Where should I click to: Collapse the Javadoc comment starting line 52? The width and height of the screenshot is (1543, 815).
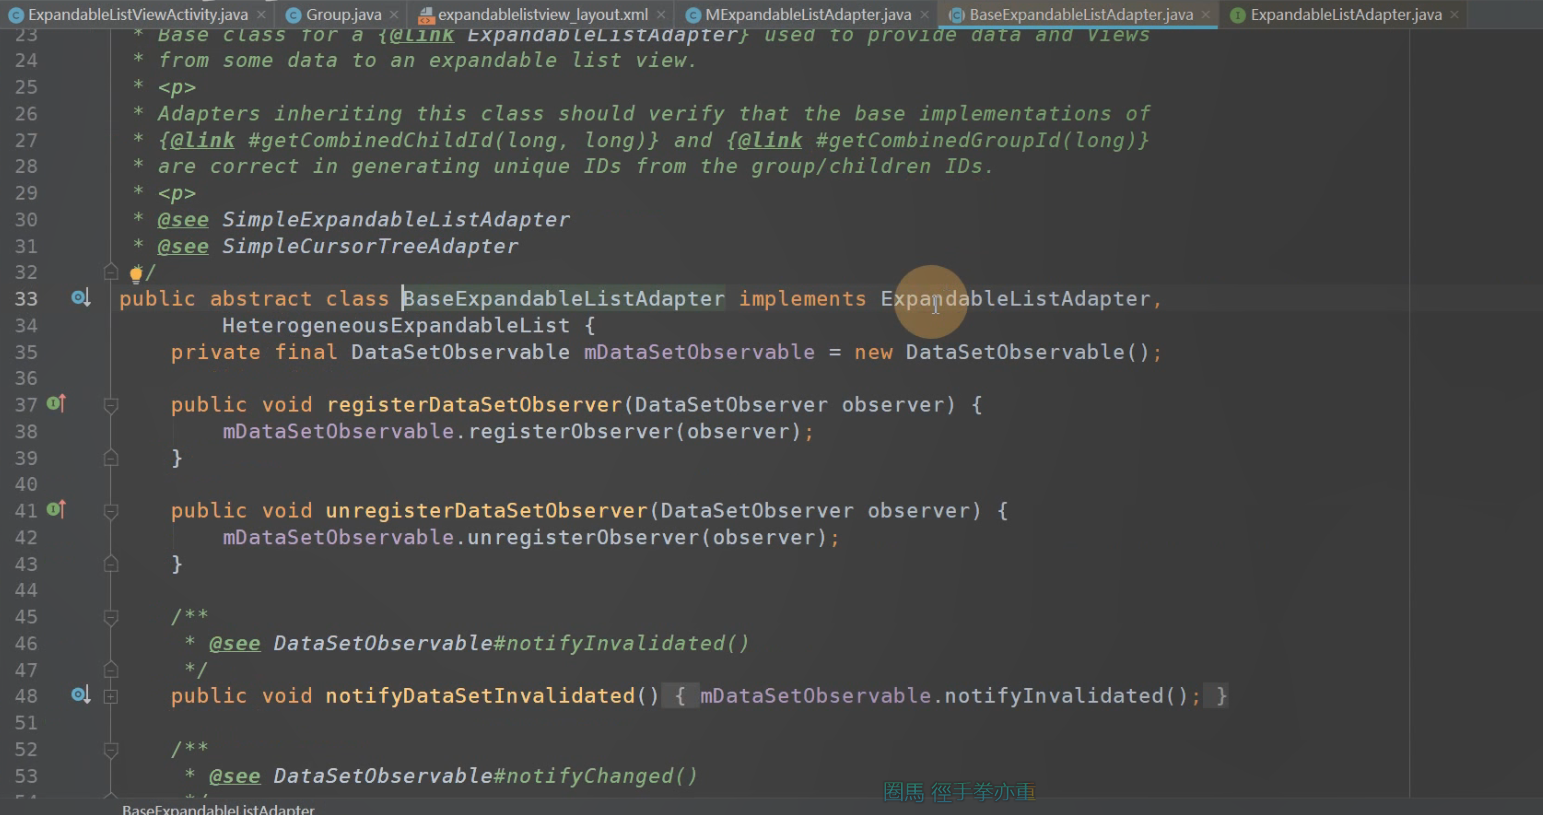[111, 749]
